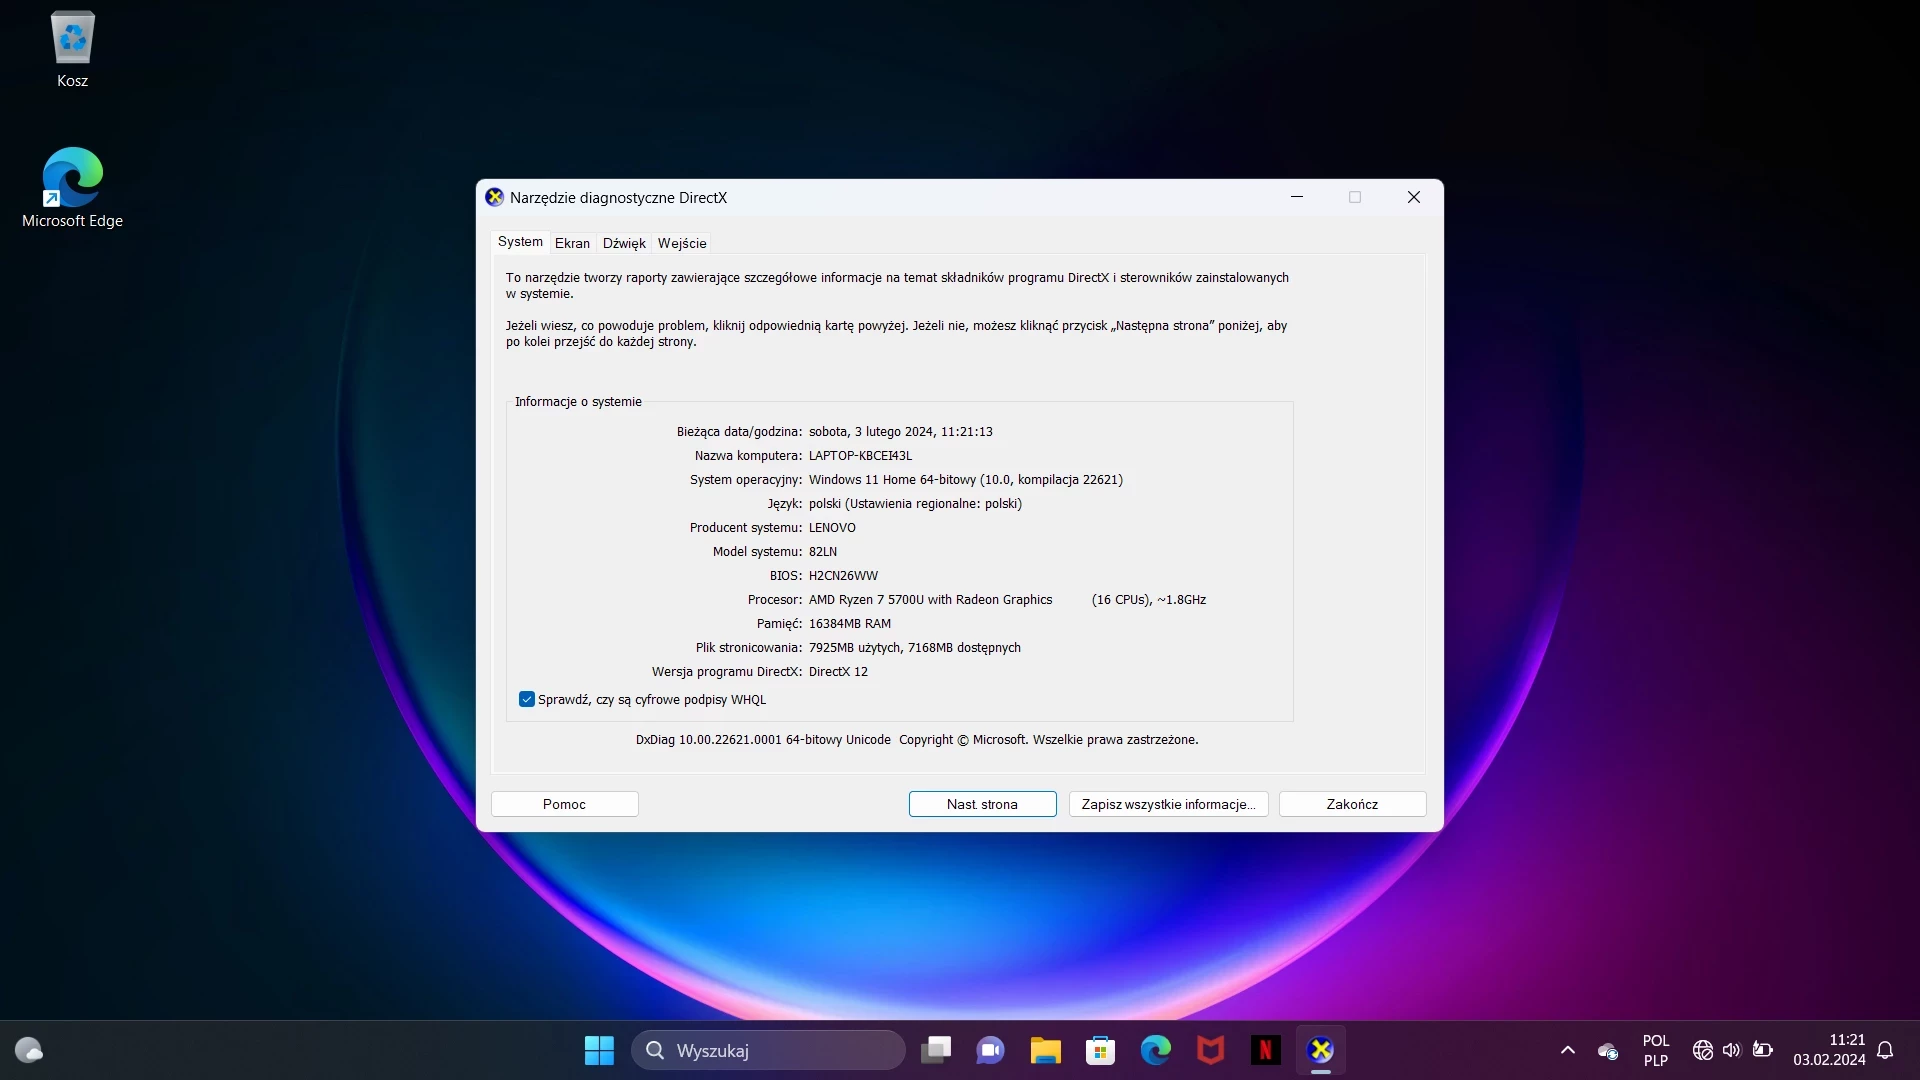Click the language value polski
The image size is (1920, 1080).
(915, 504)
